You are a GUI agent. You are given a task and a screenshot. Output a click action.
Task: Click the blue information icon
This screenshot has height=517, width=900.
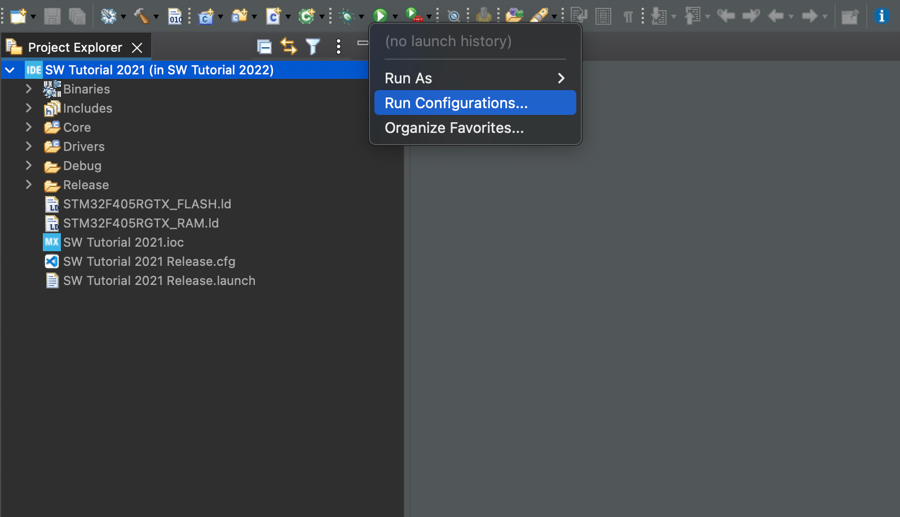[881, 16]
